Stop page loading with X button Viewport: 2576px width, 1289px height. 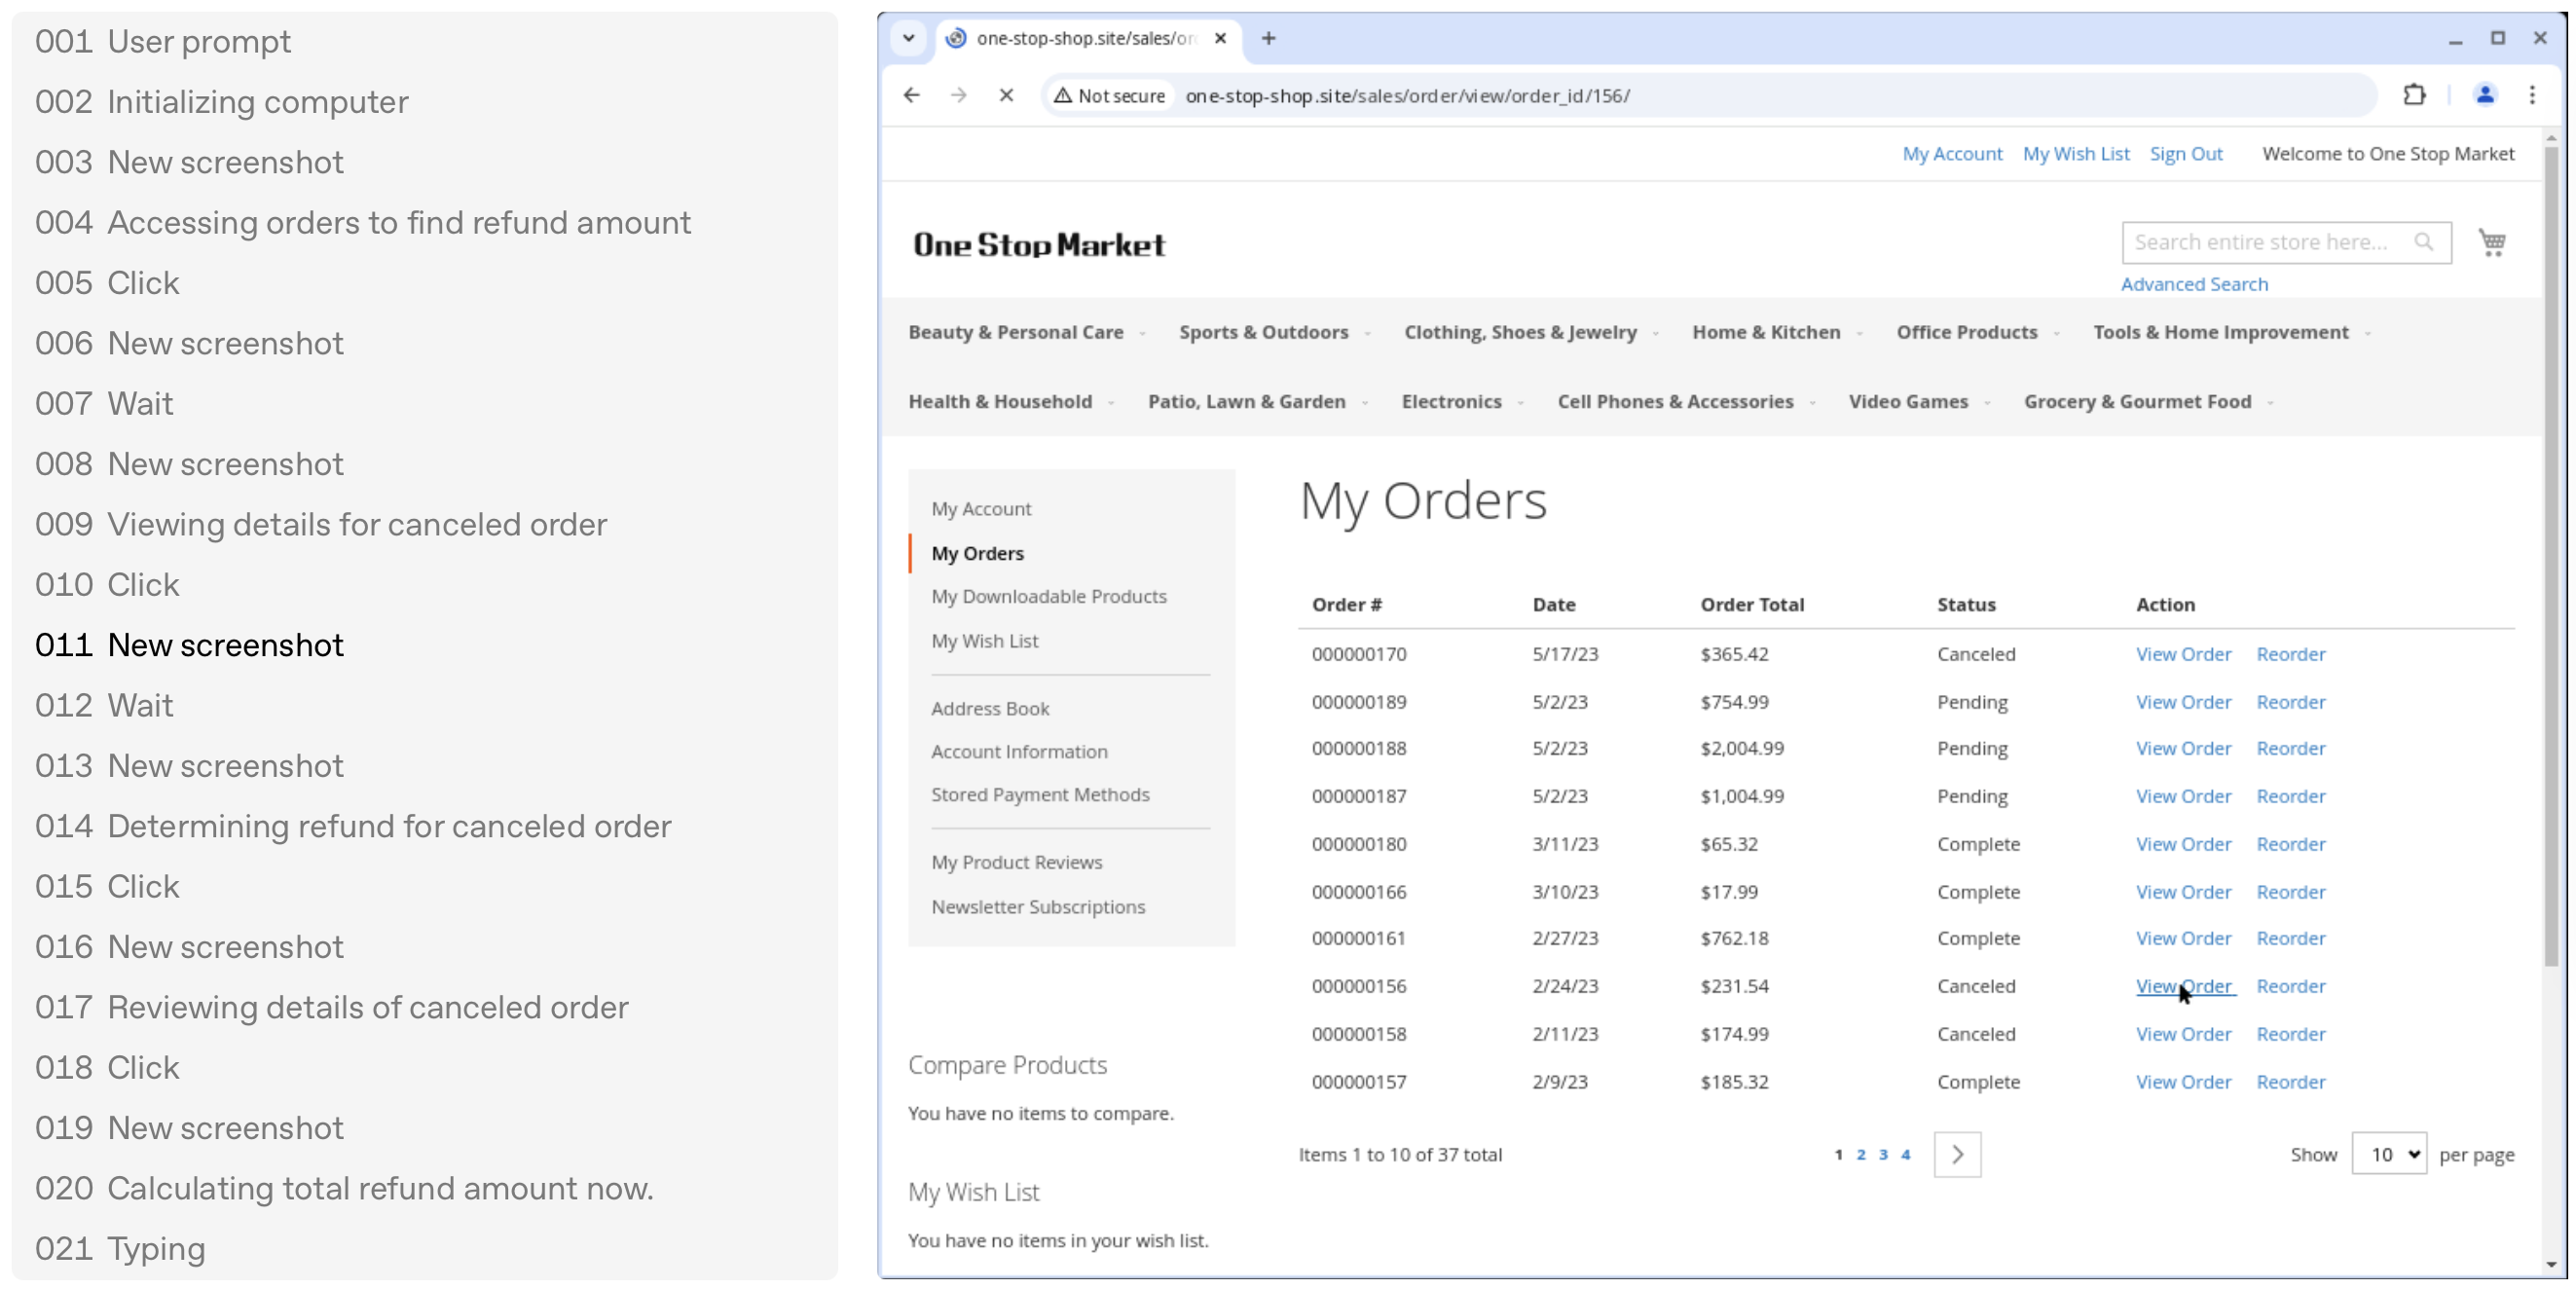1006,95
